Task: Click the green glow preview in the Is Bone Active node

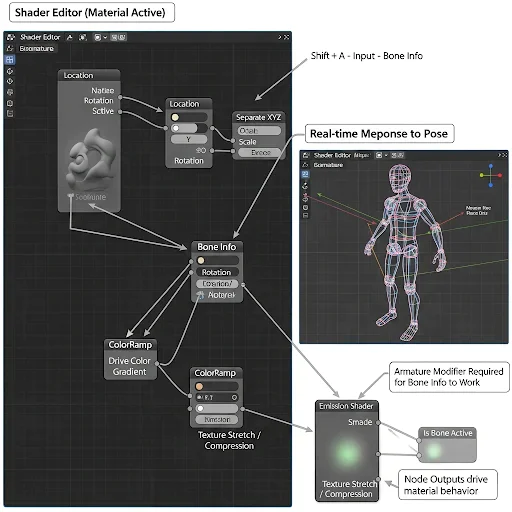Action: point(434,451)
